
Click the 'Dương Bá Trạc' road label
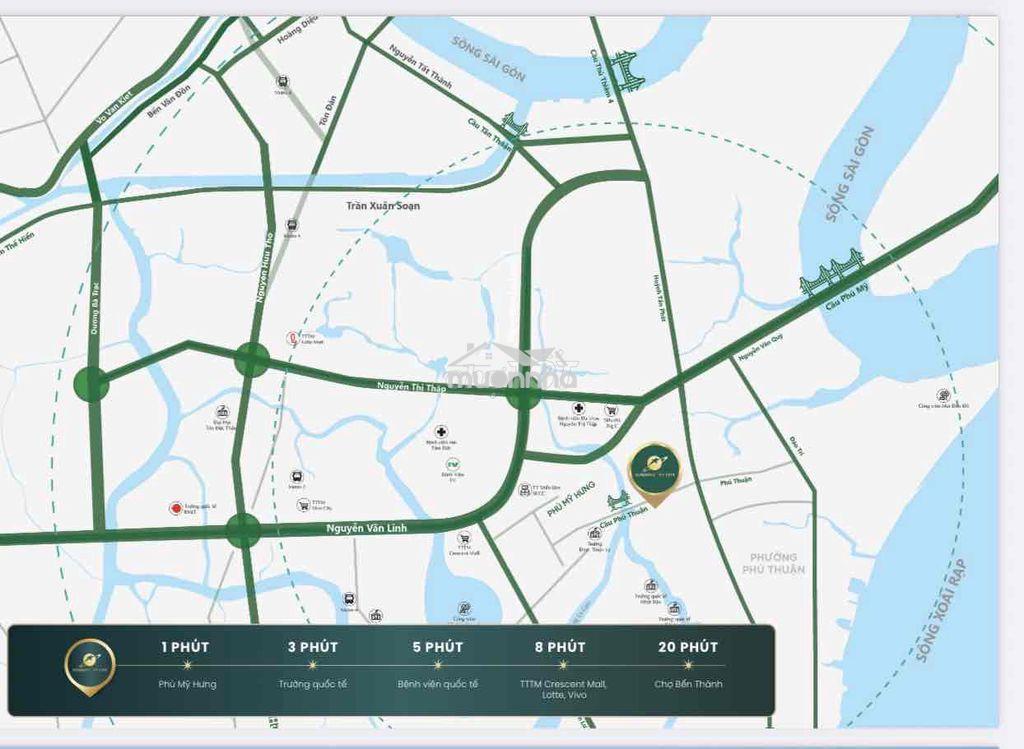95,309
